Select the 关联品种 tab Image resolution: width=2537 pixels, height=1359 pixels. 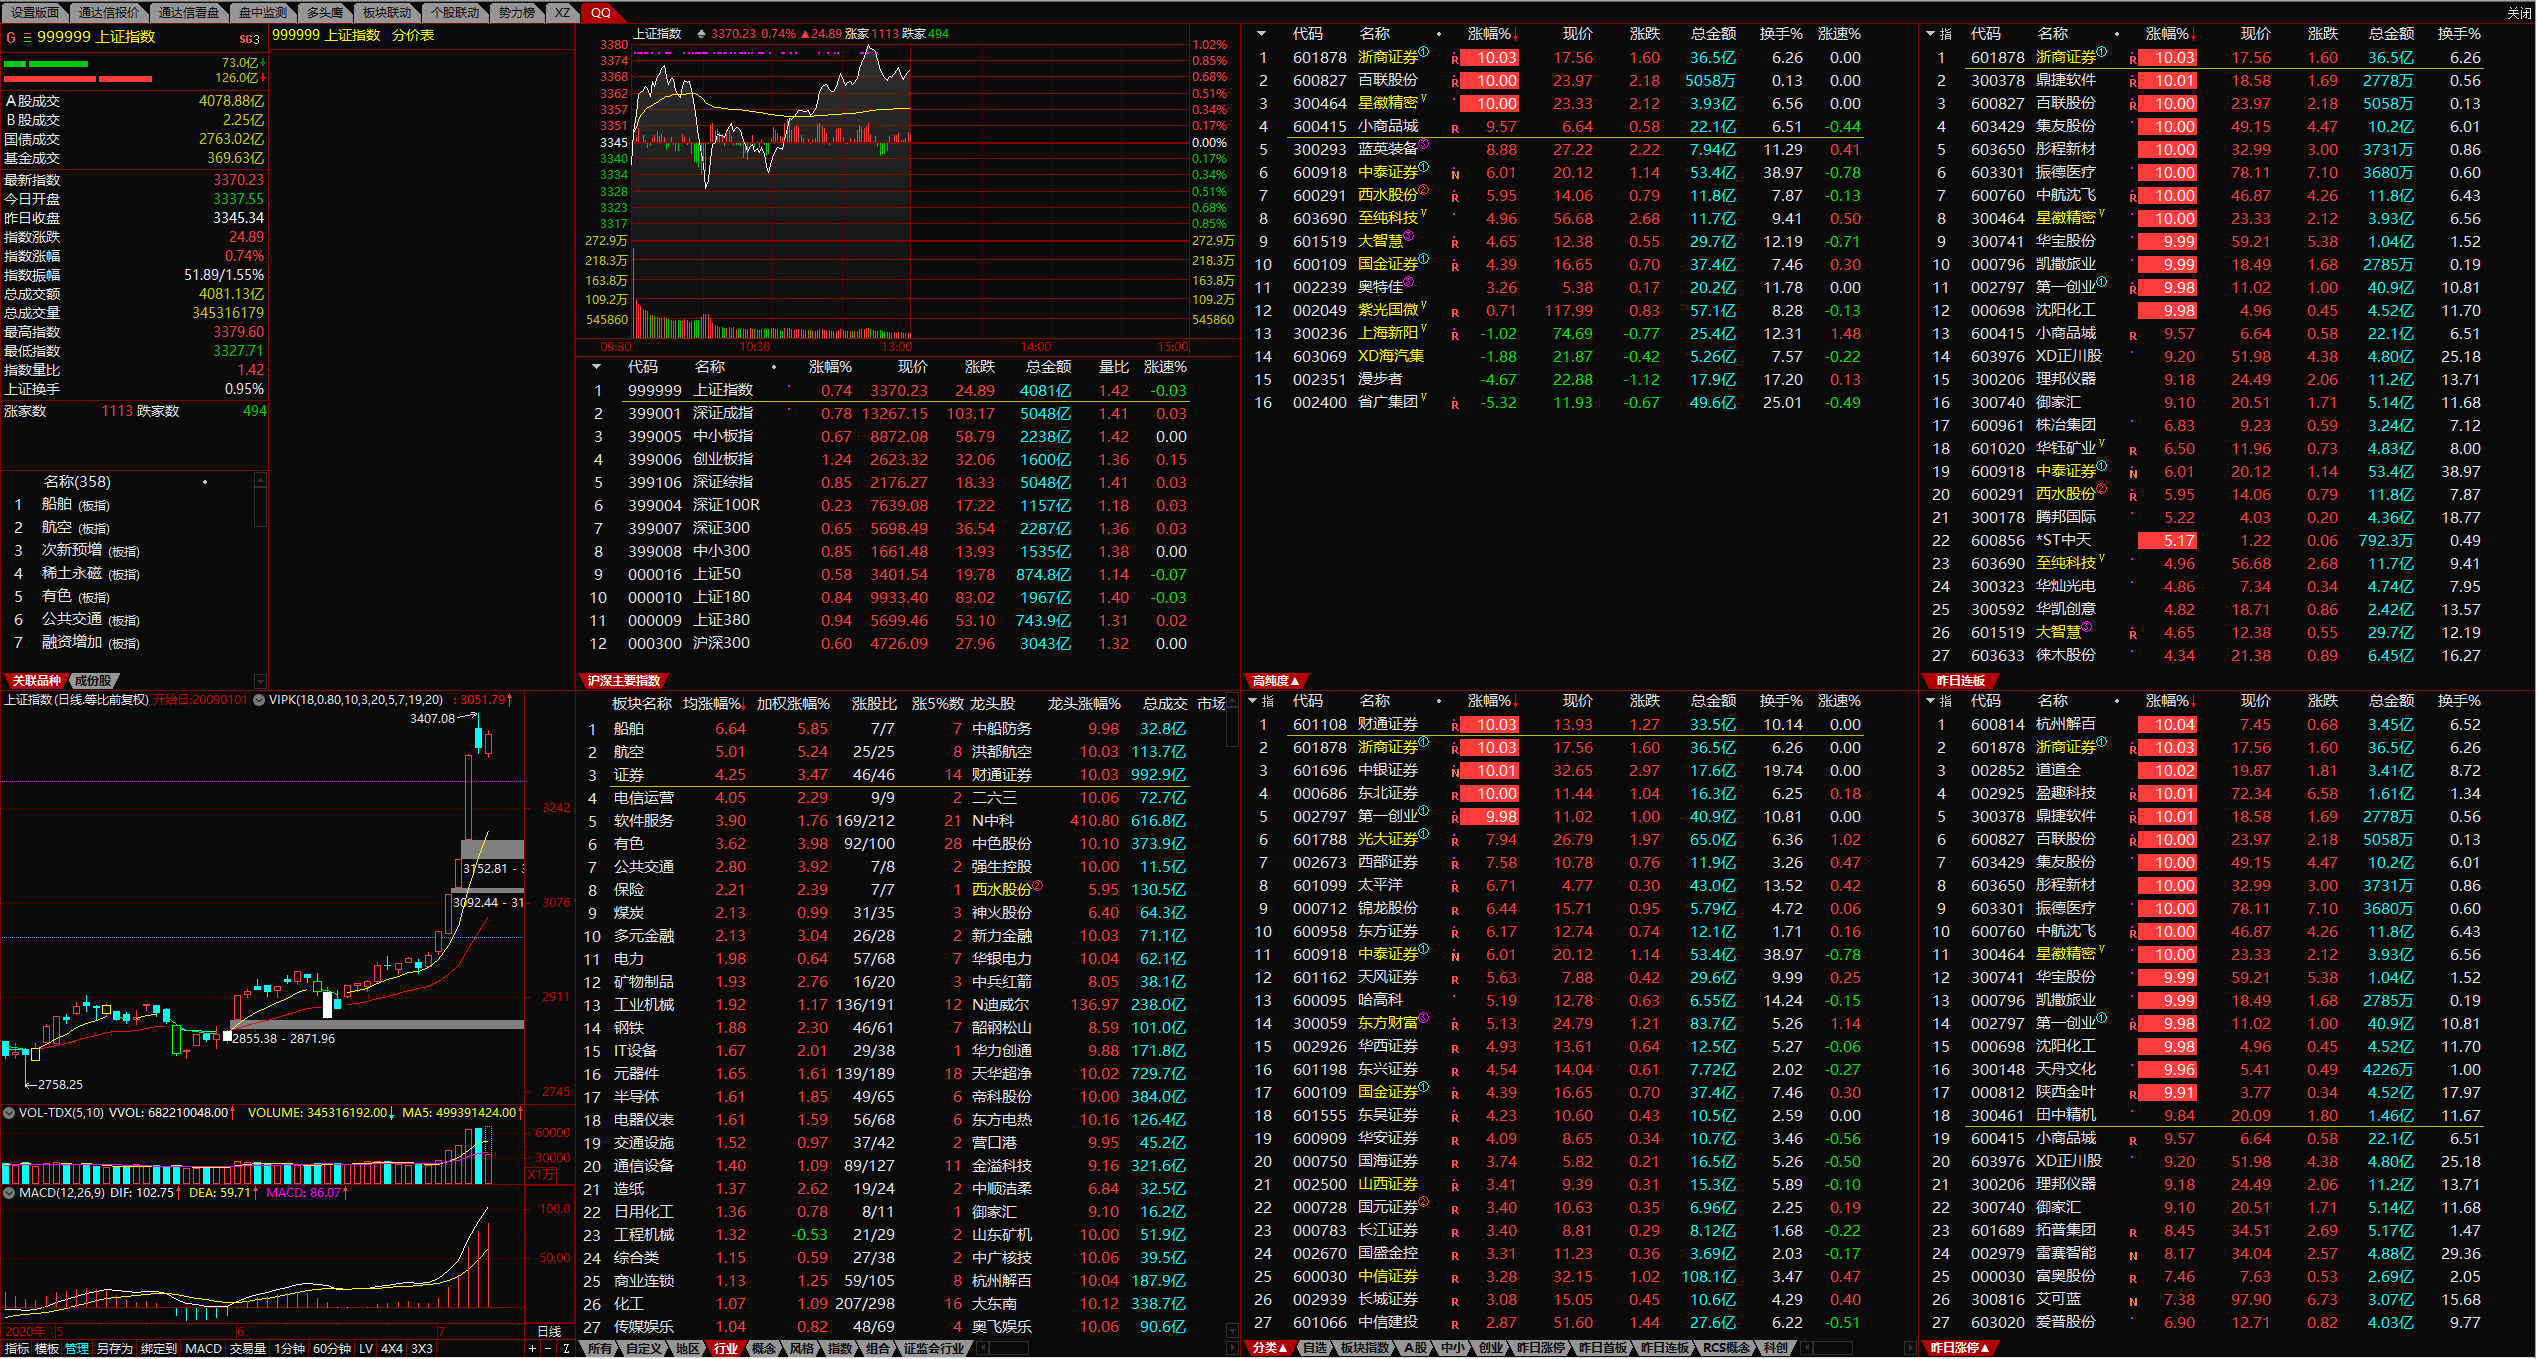(x=36, y=681)
